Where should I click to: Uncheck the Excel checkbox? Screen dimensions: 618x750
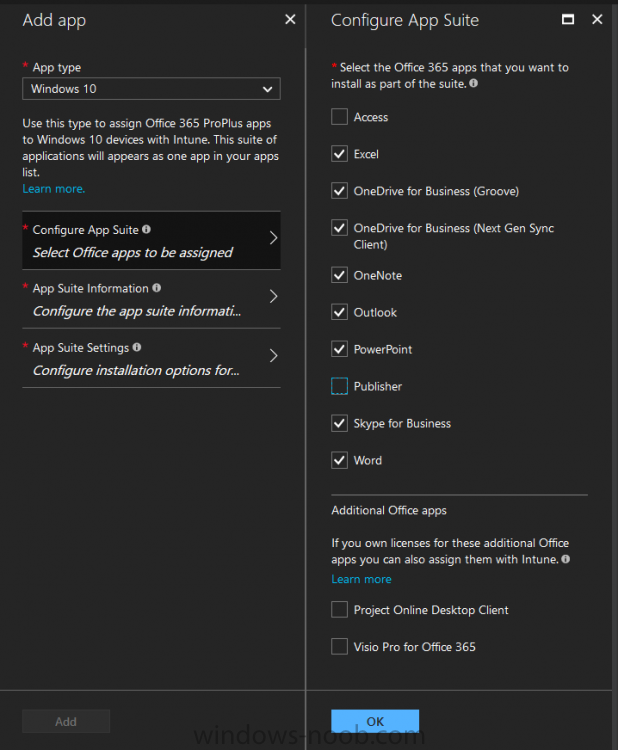(340, 154)
